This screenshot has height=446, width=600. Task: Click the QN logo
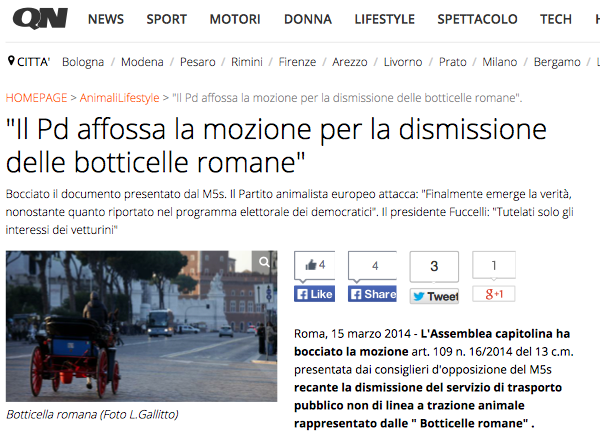tap(40, 19)
